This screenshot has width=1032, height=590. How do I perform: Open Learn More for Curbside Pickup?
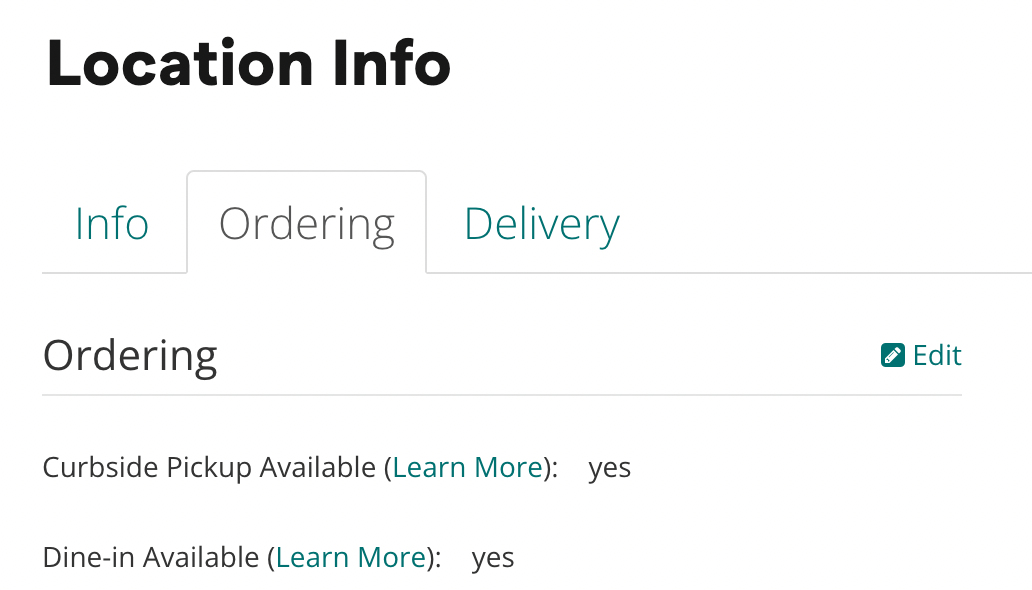tap(468, 467)
